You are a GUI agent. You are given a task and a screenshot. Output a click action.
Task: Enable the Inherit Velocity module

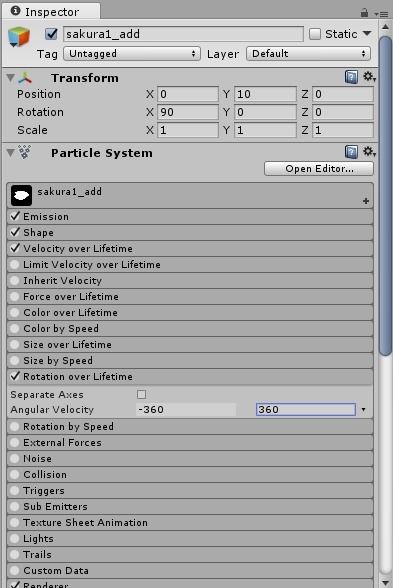15,280
